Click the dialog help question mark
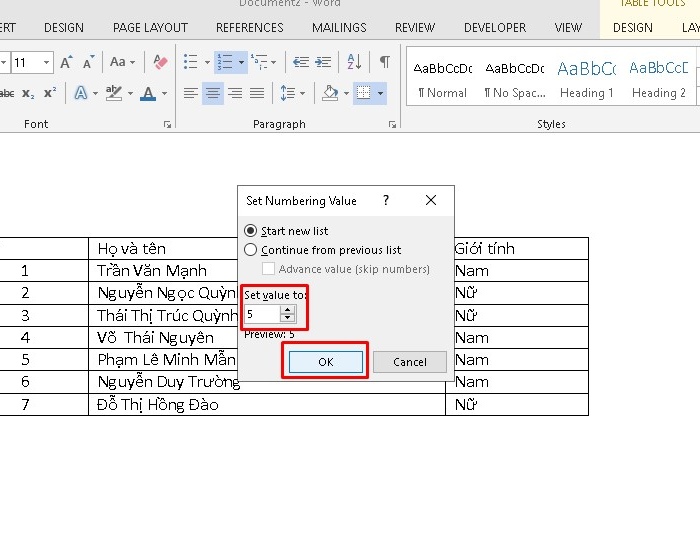Viewport: 700px width, 555px height. click(386, 200)
